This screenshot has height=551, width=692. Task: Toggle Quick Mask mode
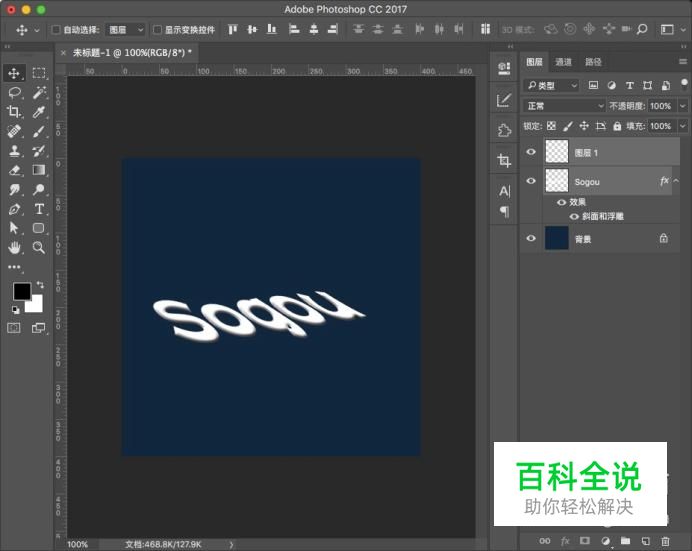[14, 328]
